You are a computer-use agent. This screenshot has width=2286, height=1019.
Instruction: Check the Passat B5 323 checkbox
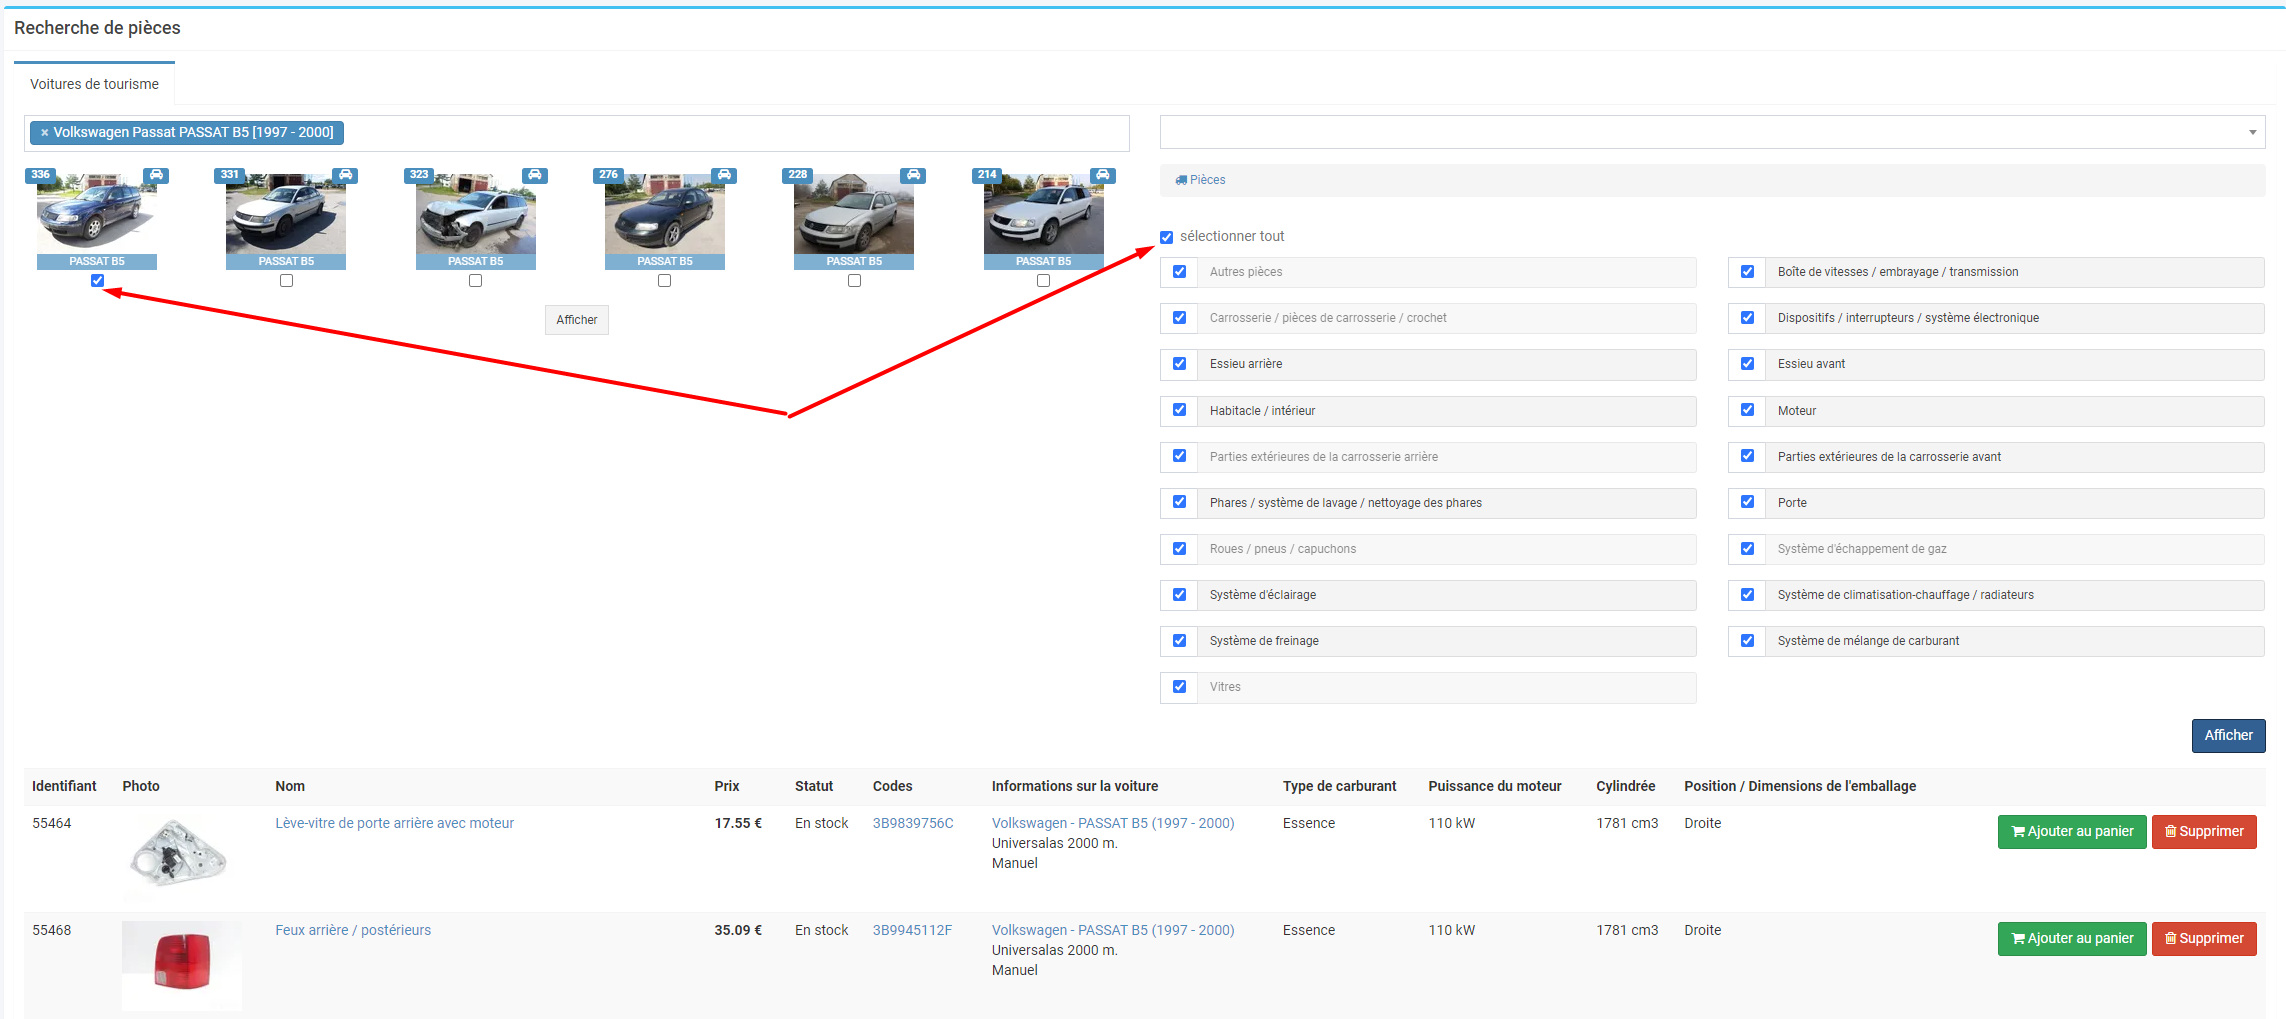tap(475, 281)
